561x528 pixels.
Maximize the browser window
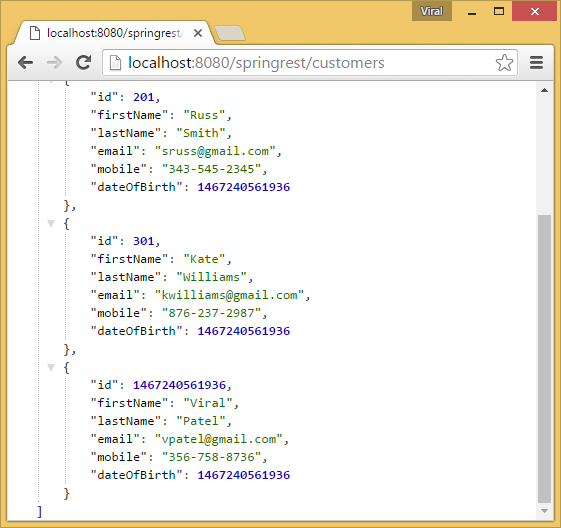coord(499,11)
